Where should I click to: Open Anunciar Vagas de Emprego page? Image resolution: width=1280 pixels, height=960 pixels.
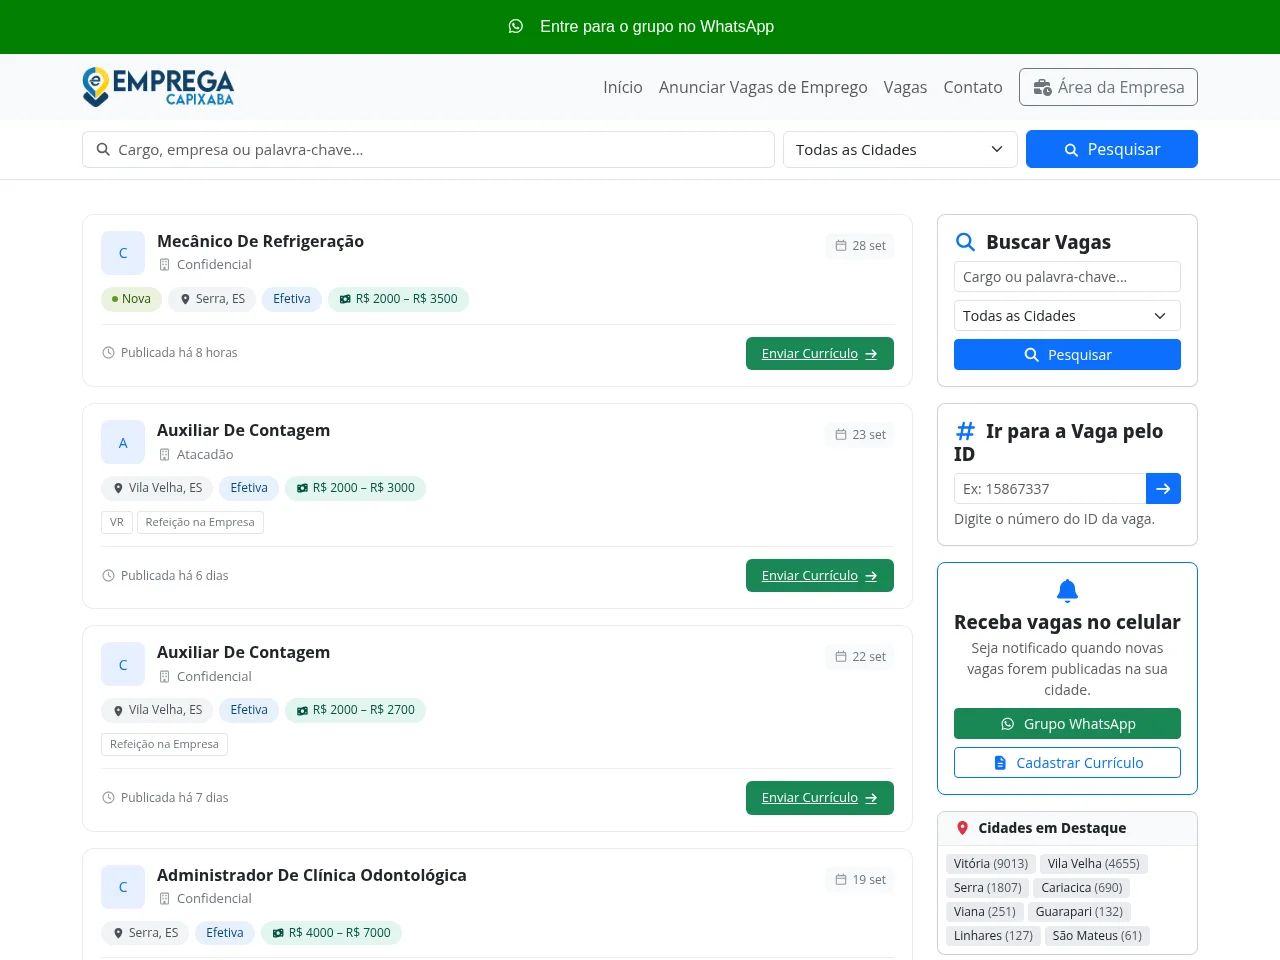tap(763, 87)
